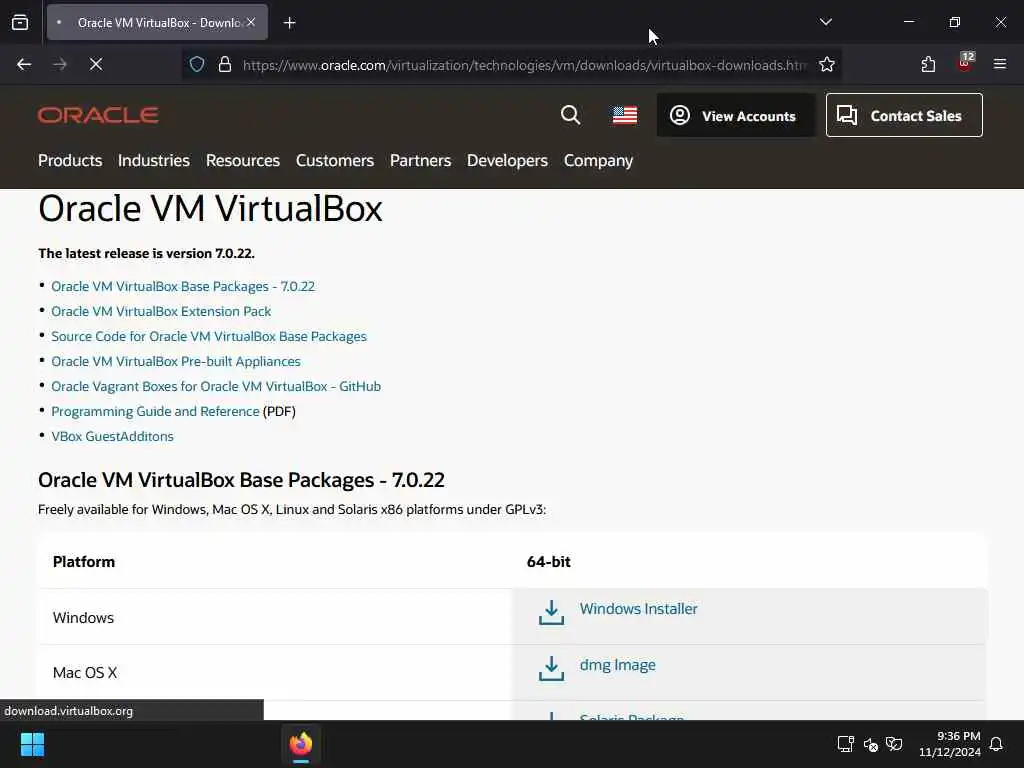Screen dimensions: 1024x768
Task: Click the Platform column header
Action: click(84, 562)
